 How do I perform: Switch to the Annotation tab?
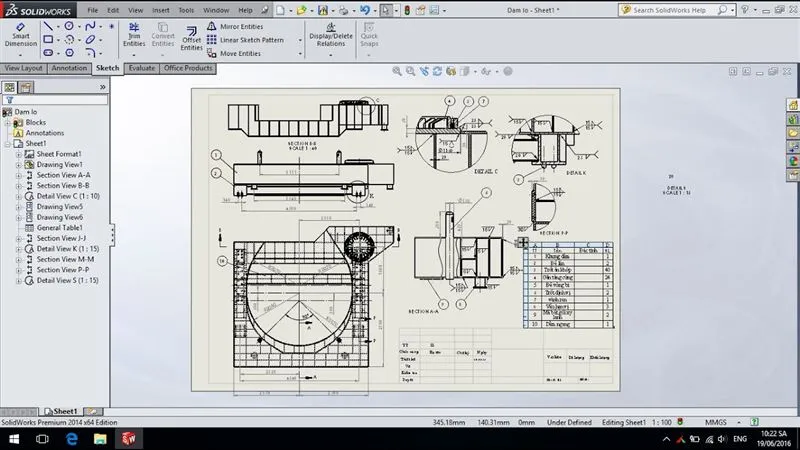pyautogui.click(x=69, y=68)
